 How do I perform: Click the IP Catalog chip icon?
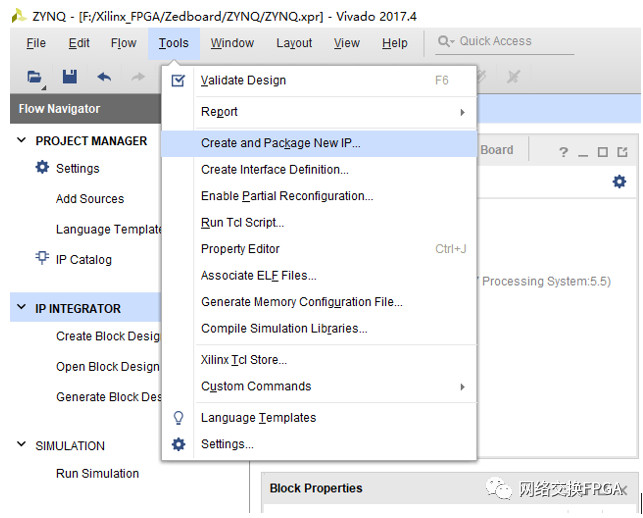[x=42, y=258]
